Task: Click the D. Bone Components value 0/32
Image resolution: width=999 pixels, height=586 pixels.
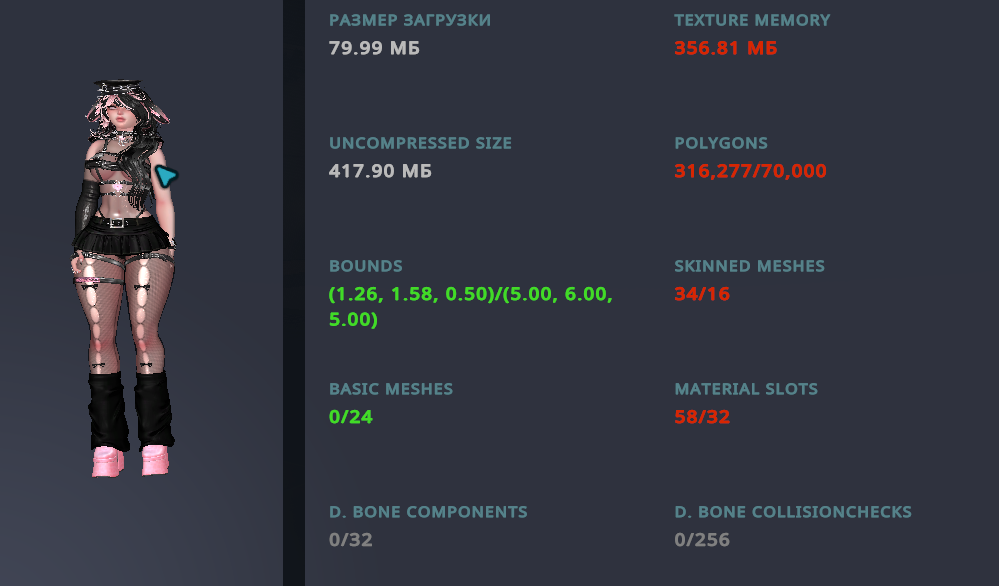Action: 350,540
